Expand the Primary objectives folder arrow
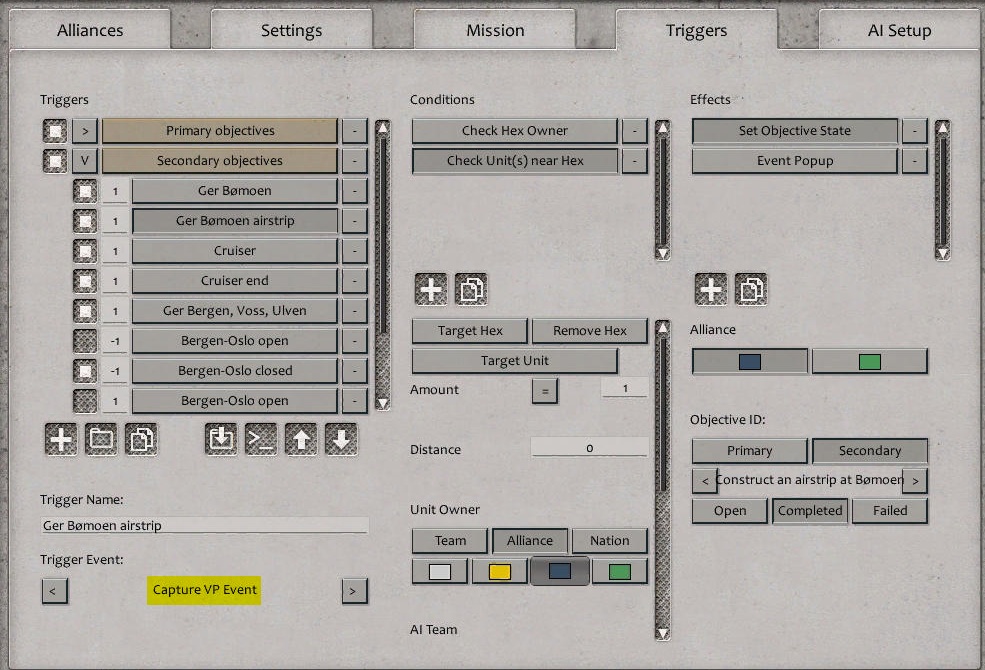Screen dimensions: 985x670 tap(85, 131)
